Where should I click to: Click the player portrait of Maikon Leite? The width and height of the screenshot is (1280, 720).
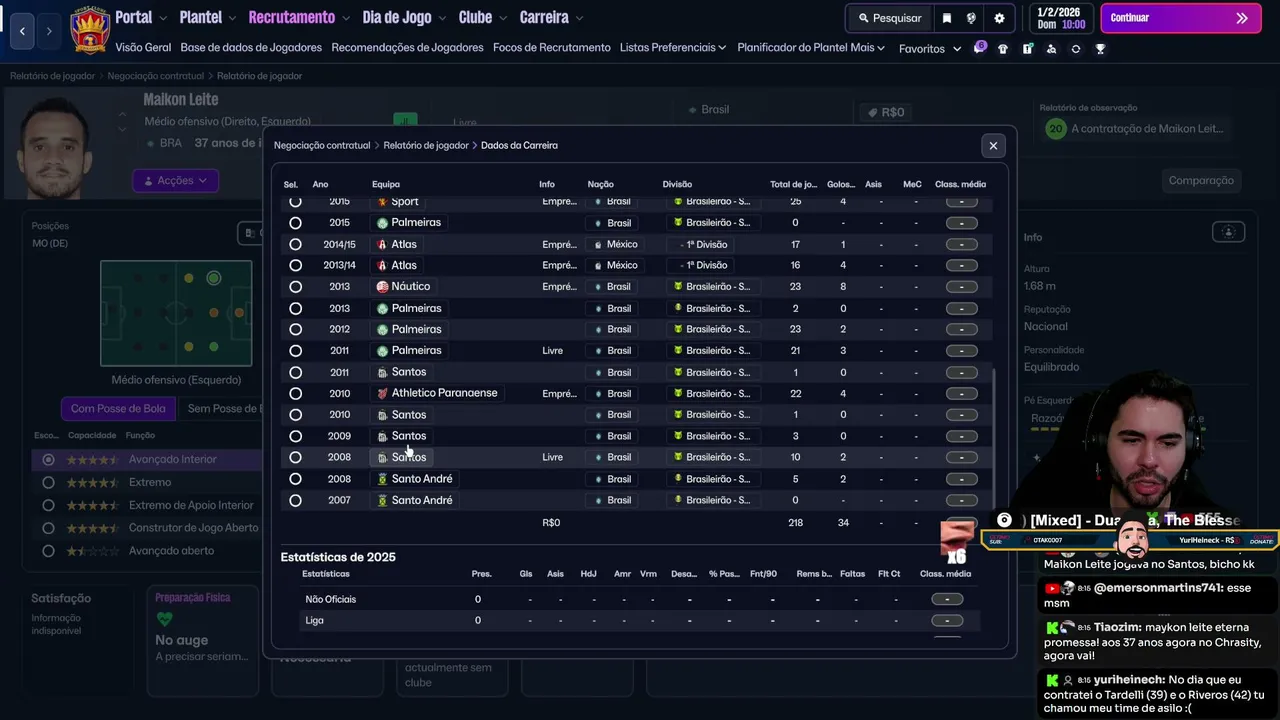54,147
